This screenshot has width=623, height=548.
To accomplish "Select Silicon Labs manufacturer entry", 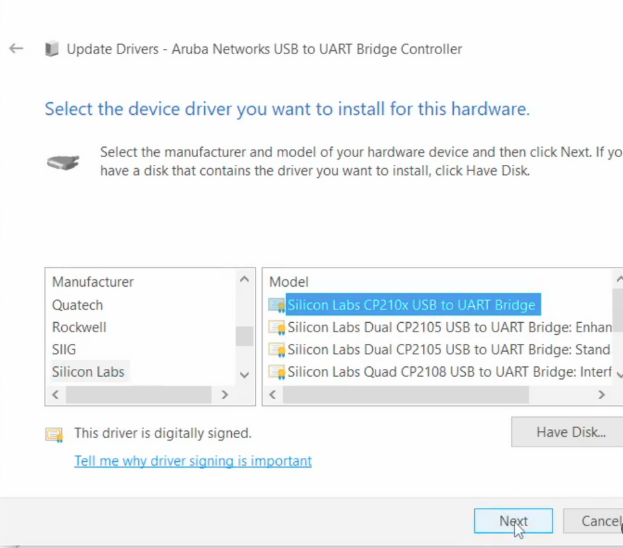I will 88,372.
